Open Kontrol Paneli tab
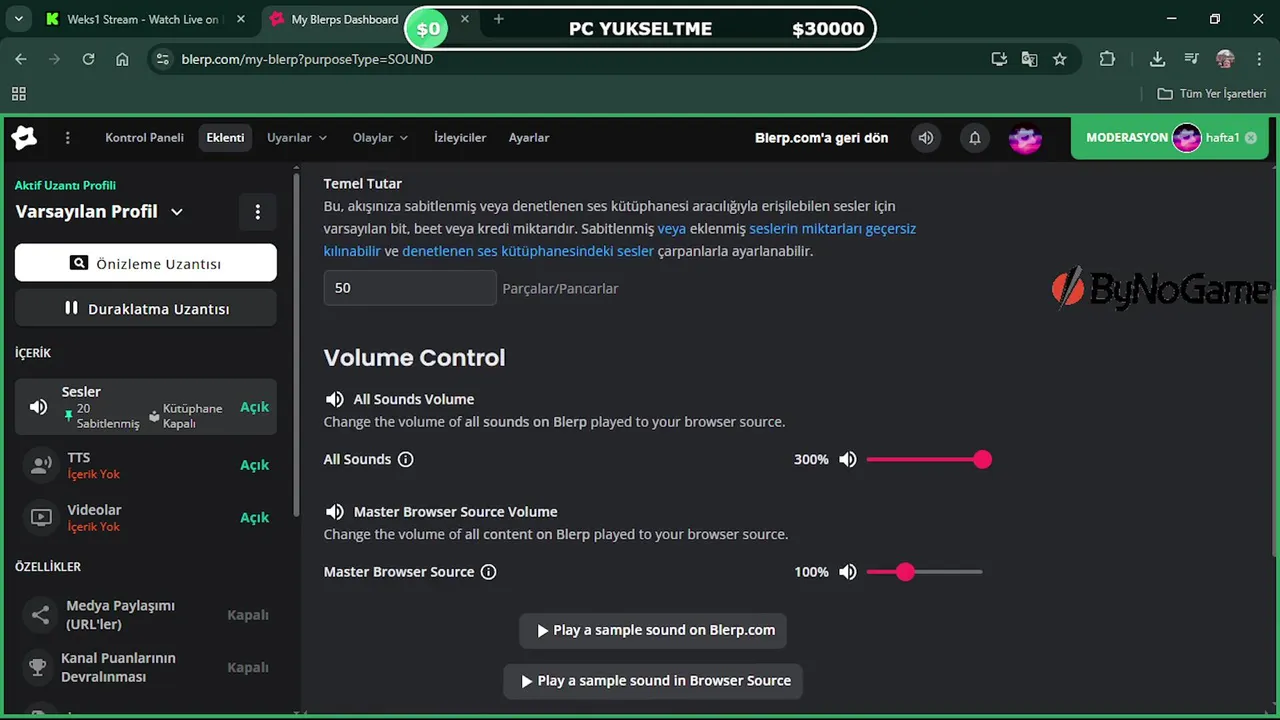The image size is (1280, 720). (144, 138)
